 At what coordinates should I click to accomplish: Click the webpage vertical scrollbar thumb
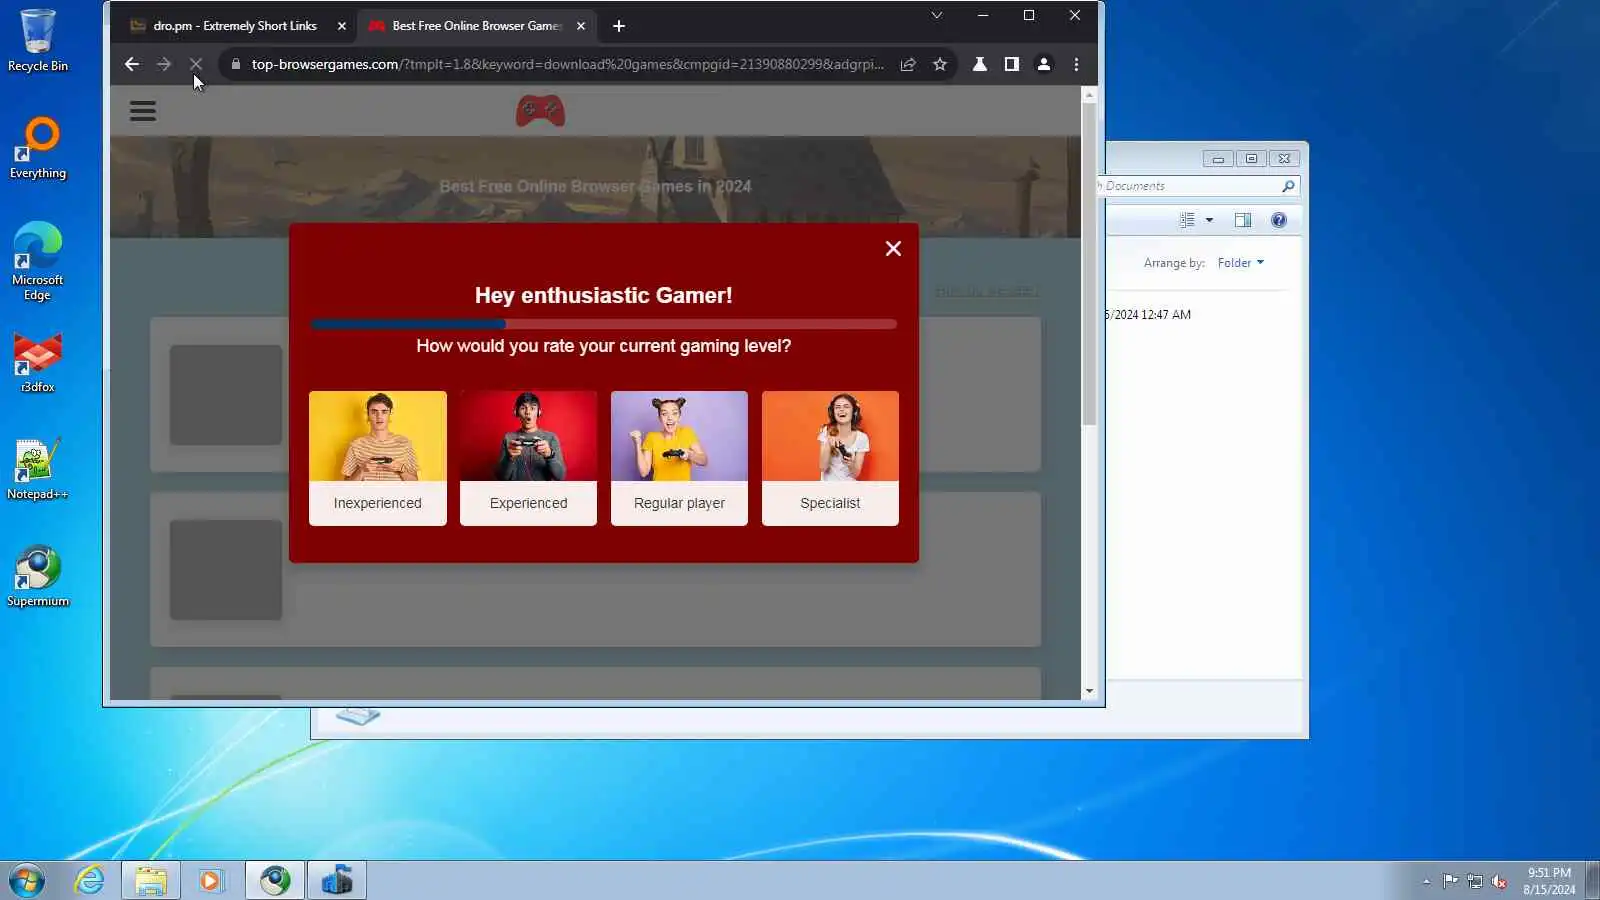1089,263
